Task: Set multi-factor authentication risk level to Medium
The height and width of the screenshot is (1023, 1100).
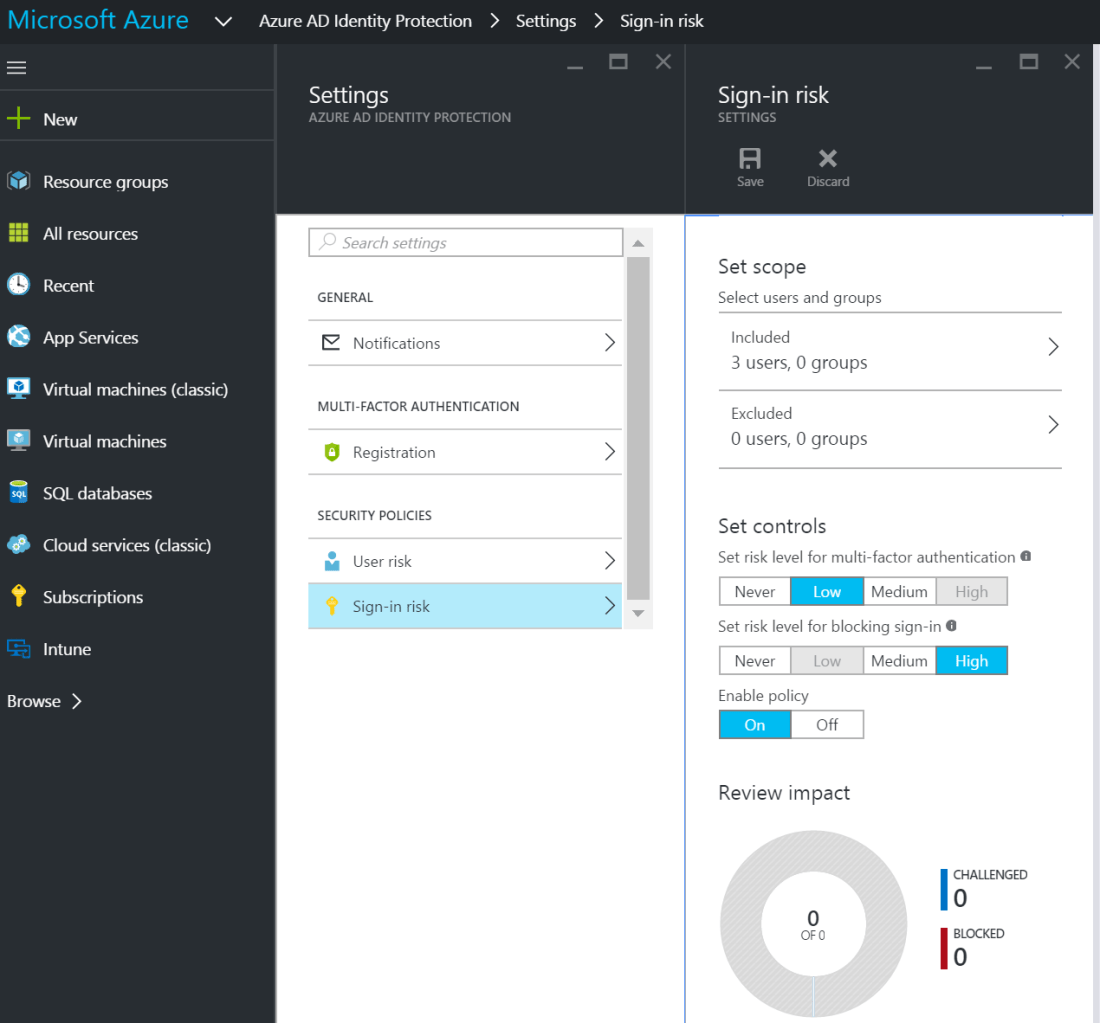Action: 899,592
